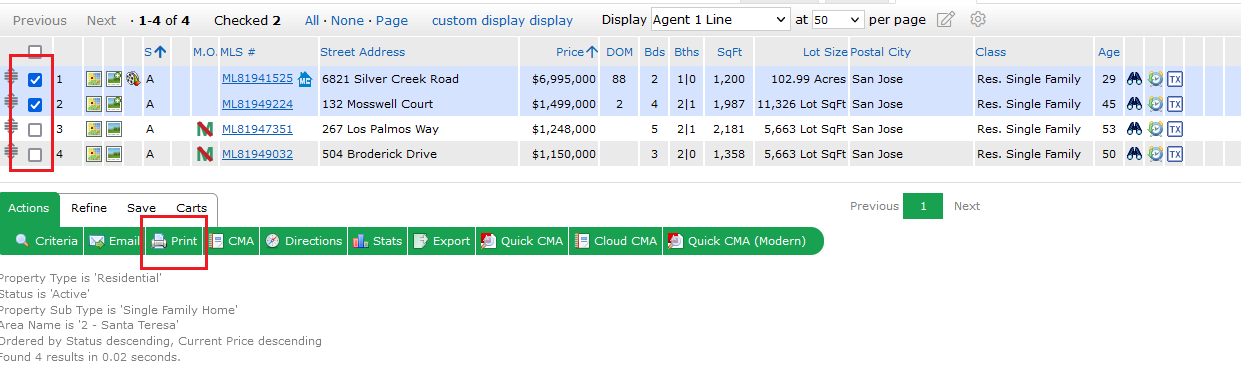The height and width of the screenshot is (366, 1241).
Task: Click the Email action button
Action: [115, 241]
